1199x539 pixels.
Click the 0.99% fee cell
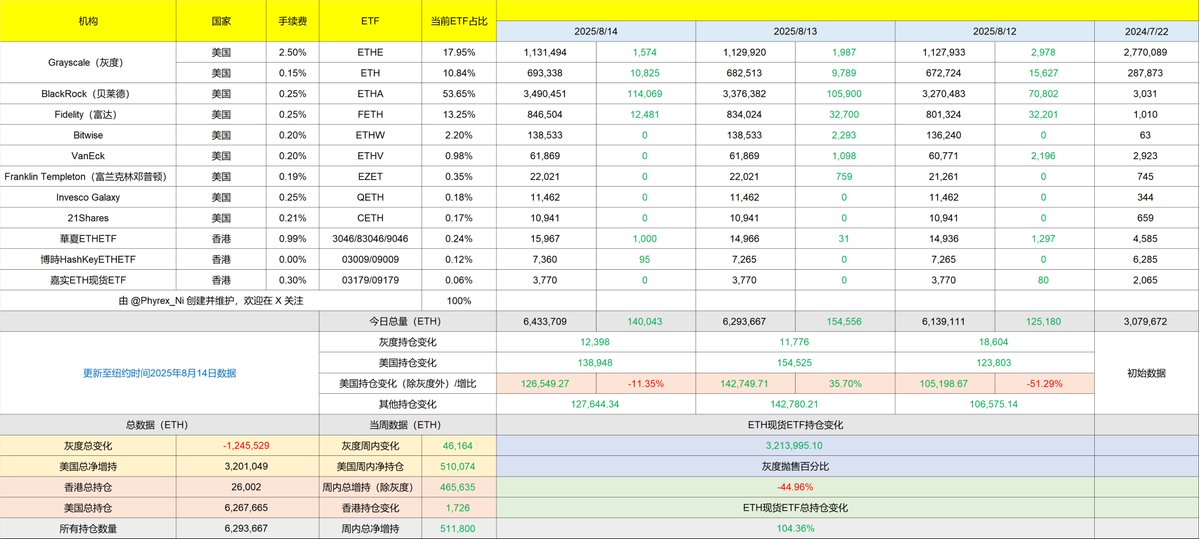click(x=294, y=239)
